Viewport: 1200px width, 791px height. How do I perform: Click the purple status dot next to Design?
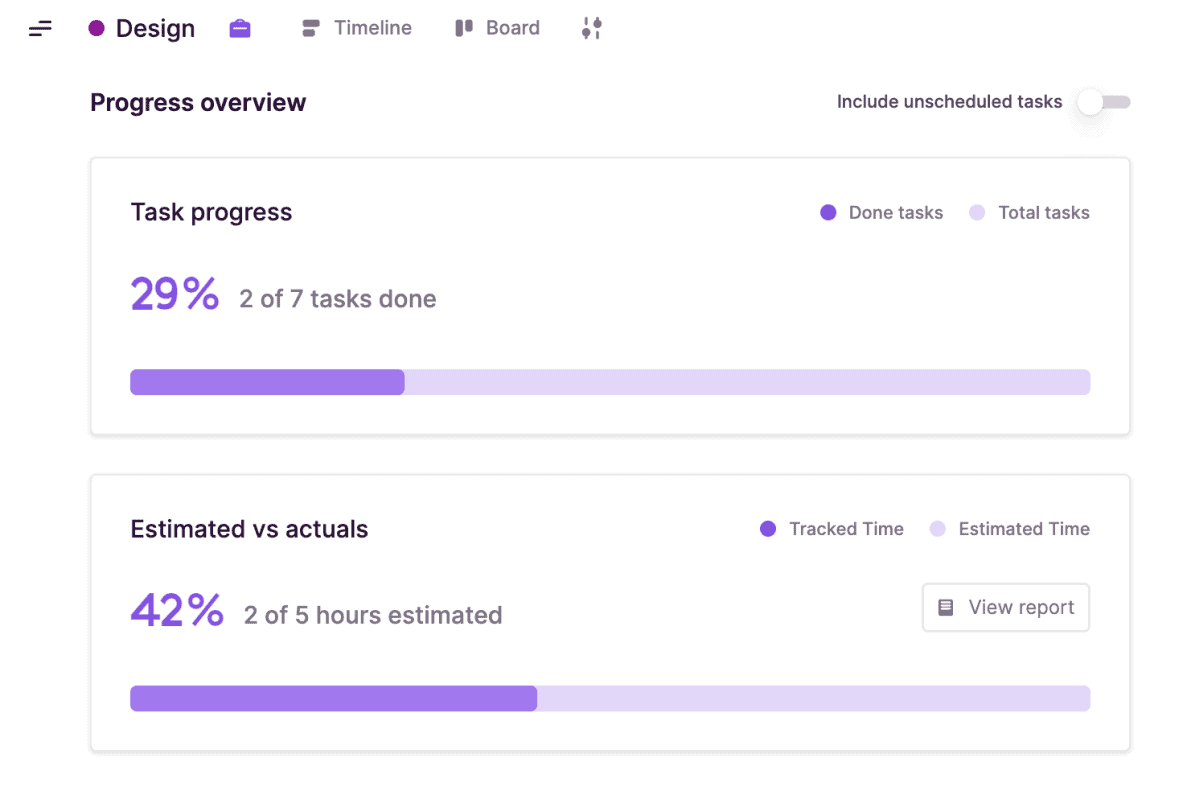click(x=96, y=28)
